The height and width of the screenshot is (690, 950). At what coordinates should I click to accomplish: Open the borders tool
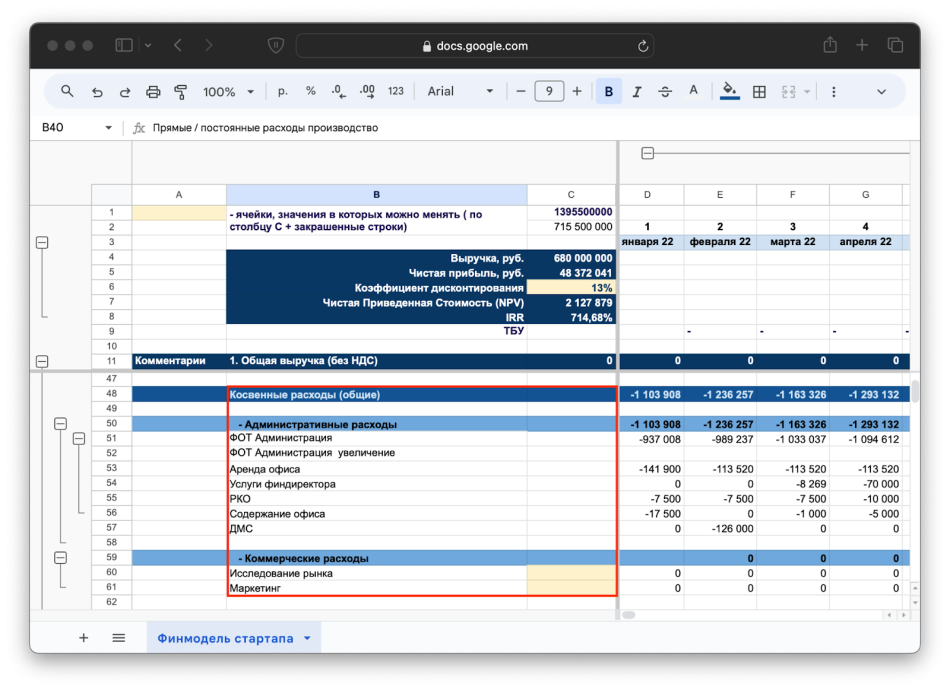pos(759,91)
